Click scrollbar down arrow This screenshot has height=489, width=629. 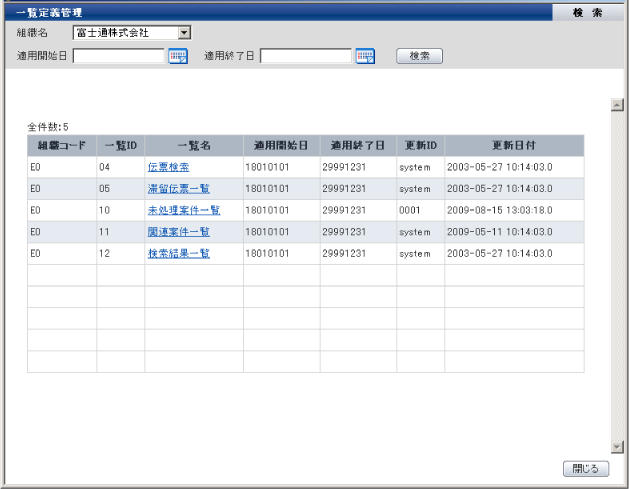pos(617,446)
